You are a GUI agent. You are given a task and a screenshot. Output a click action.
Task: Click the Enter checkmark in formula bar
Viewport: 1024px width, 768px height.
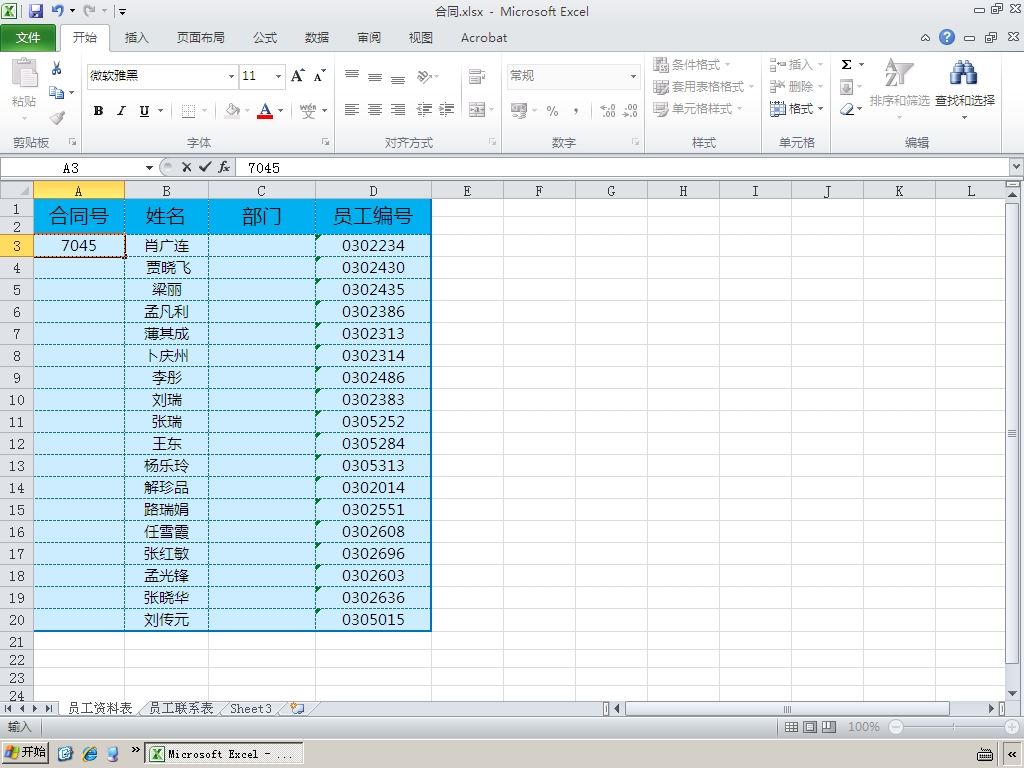[205, 167]
